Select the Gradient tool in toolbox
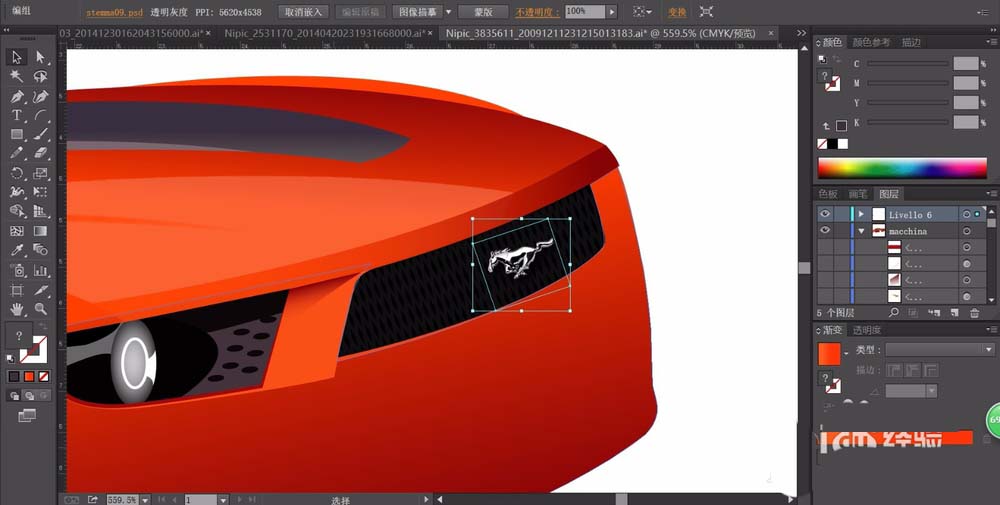This screenshot has width=1000, height=505. pos(41,231)
